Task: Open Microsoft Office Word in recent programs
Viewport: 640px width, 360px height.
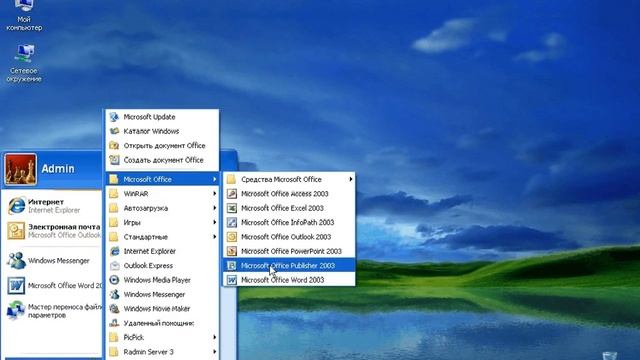Action: (52, 285)
